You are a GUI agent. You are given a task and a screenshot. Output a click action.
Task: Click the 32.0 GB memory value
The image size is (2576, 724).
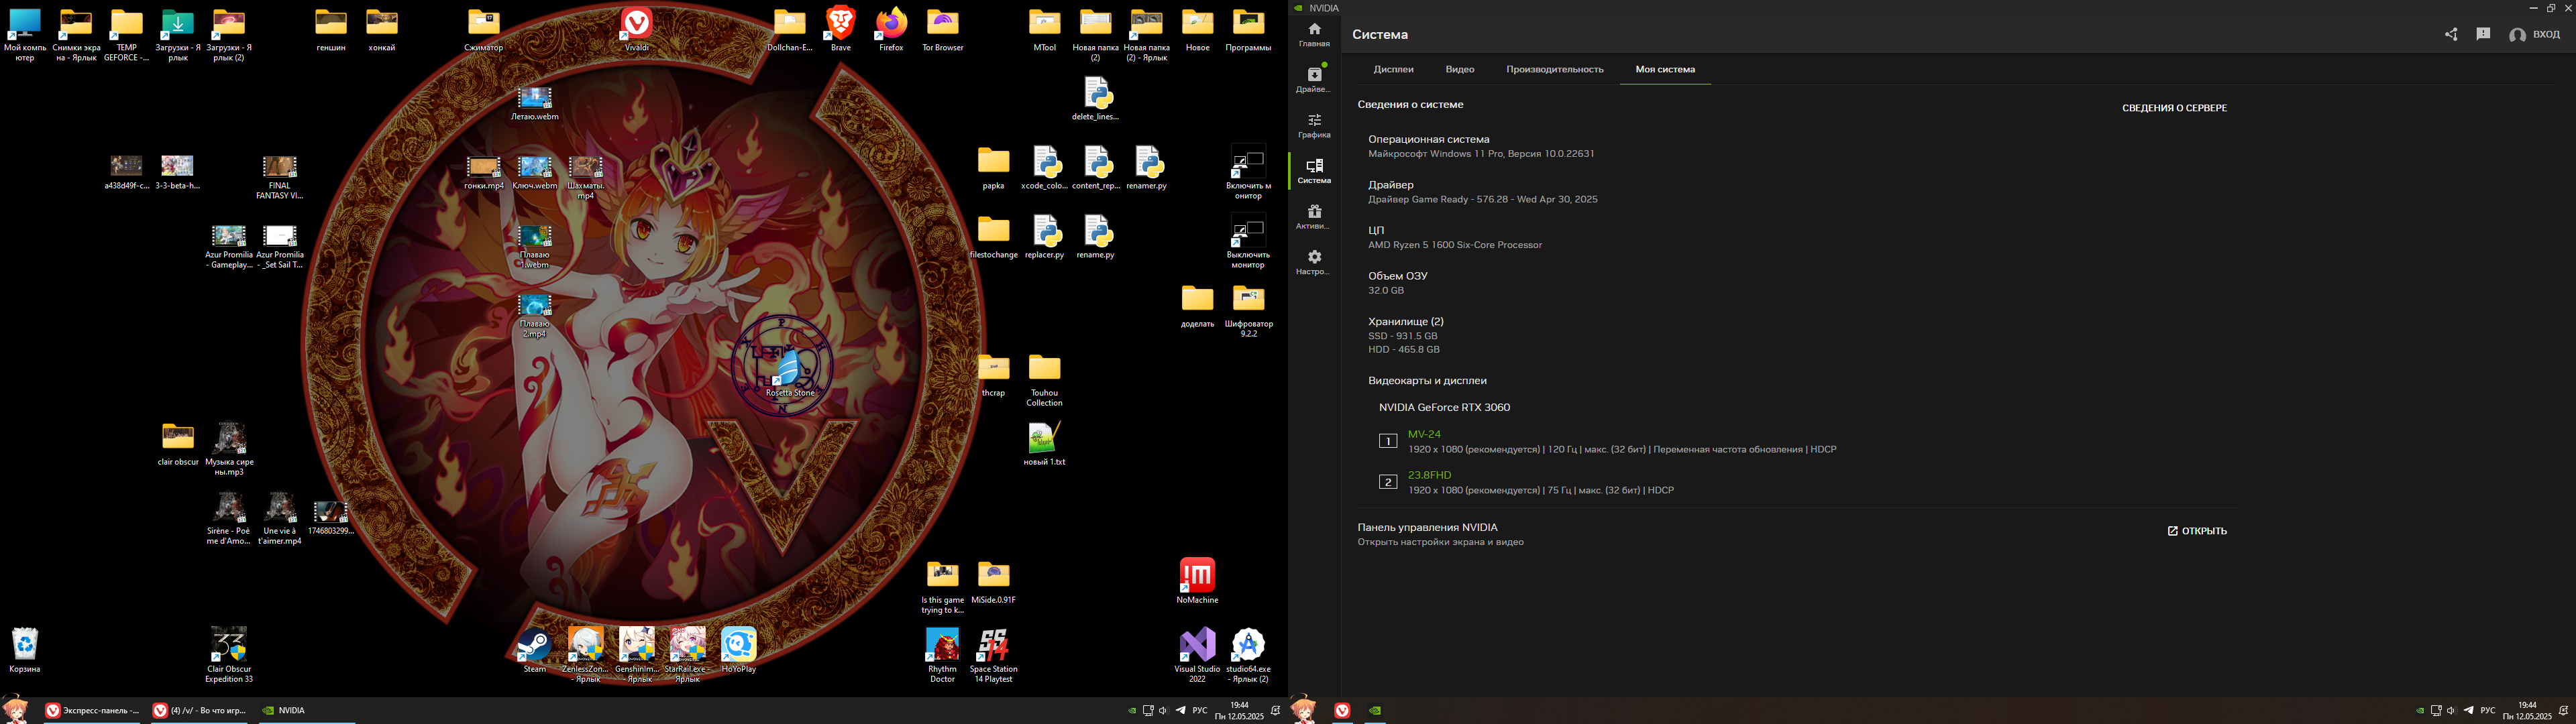1386,290
